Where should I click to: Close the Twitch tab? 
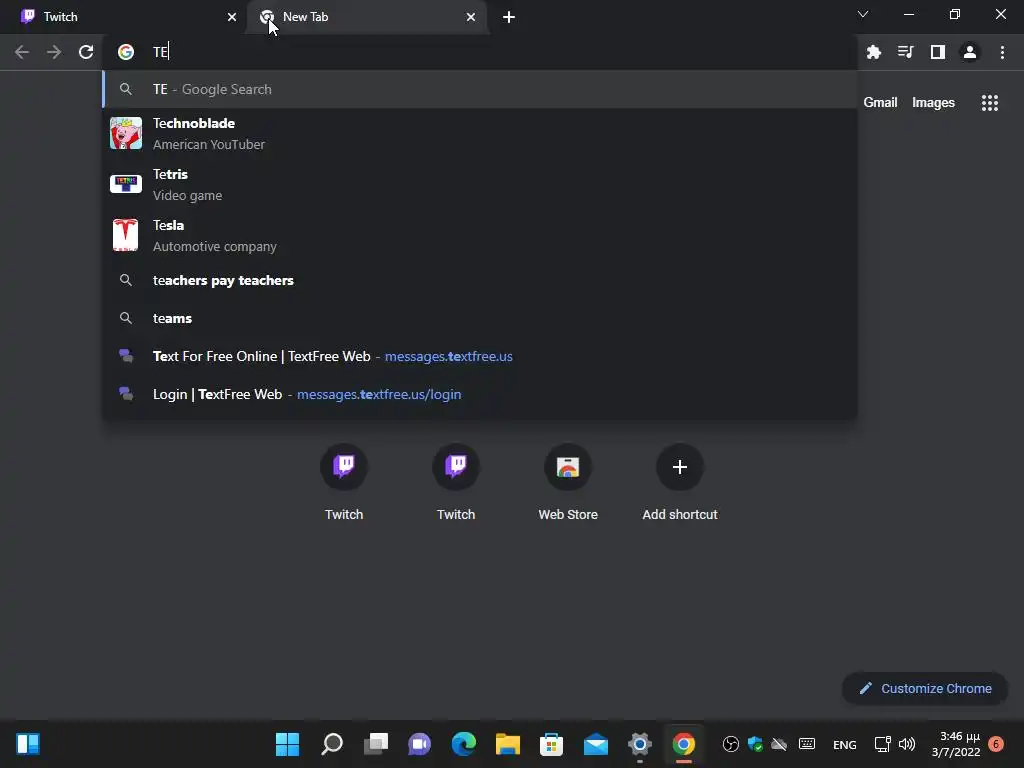[232, 17]
